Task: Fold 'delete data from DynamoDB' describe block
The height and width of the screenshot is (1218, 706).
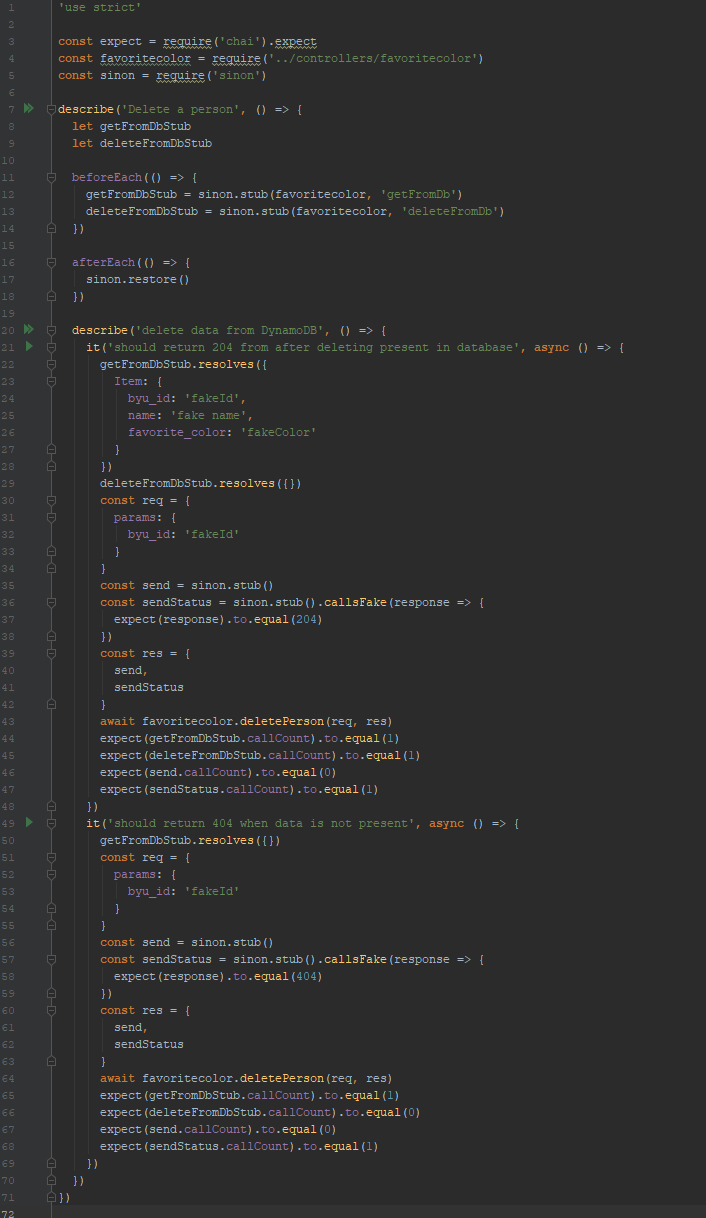Action: point(51,330)
